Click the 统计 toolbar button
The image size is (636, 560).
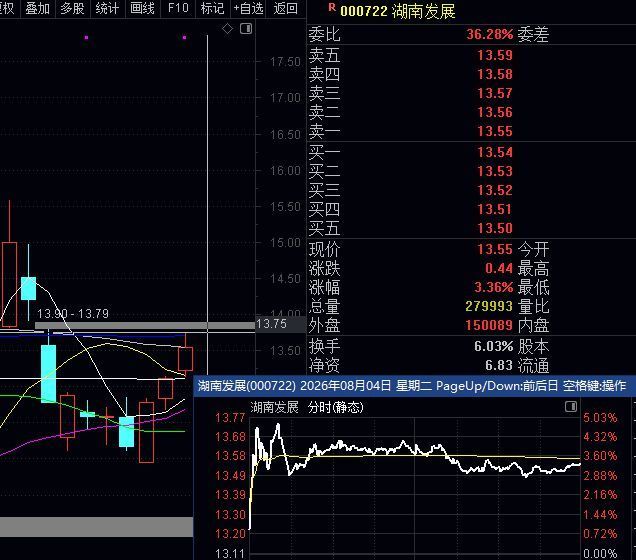[x=107, y=8]
